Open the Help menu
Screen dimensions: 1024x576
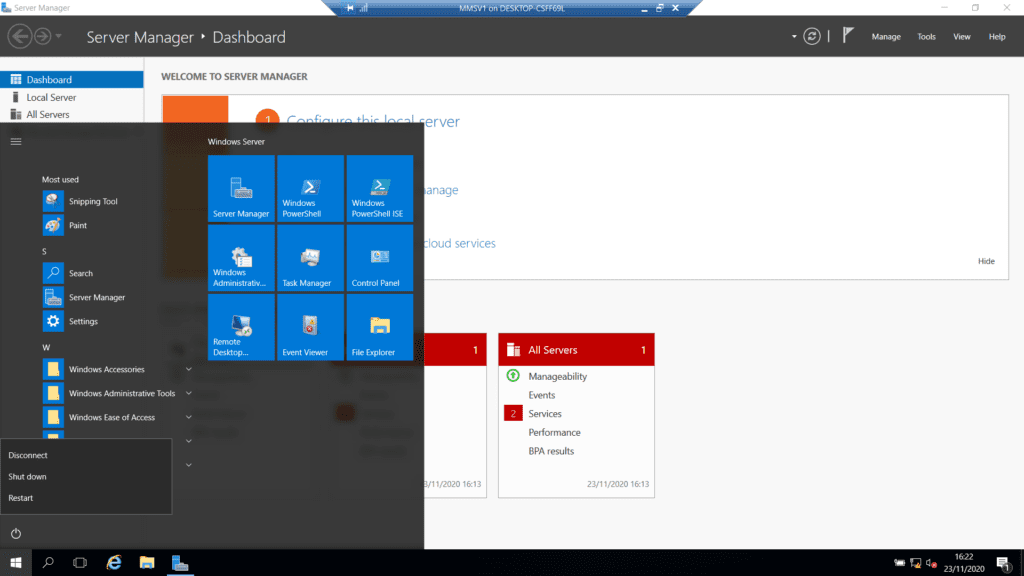coord(997,37)
